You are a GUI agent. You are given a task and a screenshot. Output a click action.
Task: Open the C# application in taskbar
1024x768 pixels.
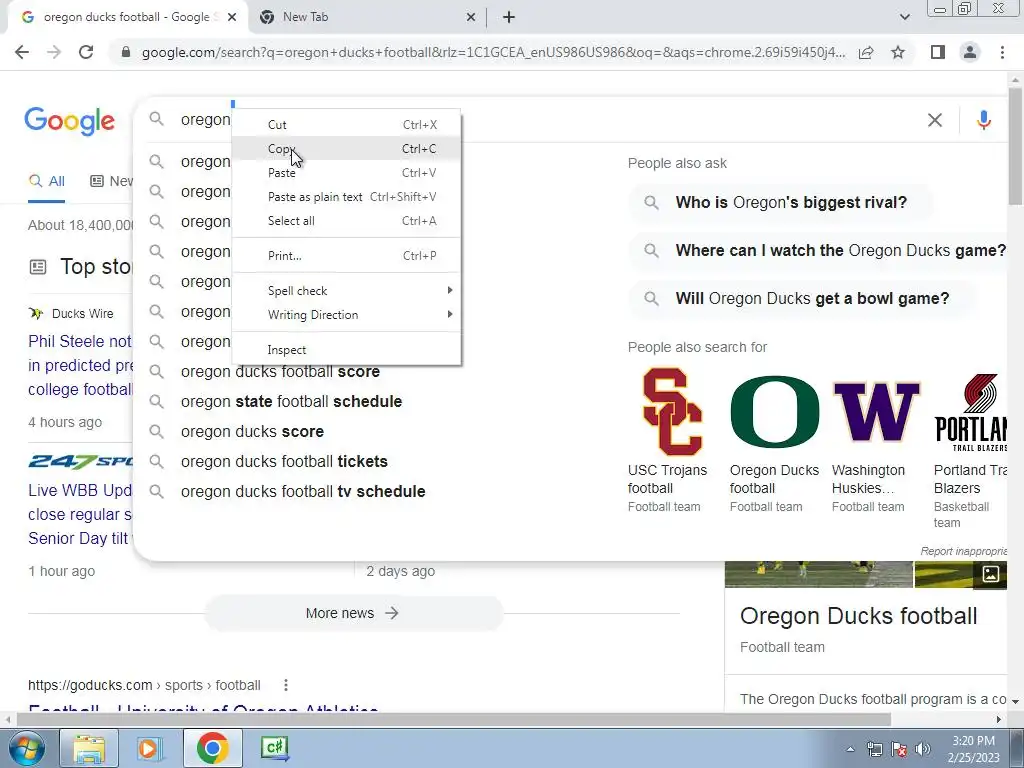tap(274, 748)
